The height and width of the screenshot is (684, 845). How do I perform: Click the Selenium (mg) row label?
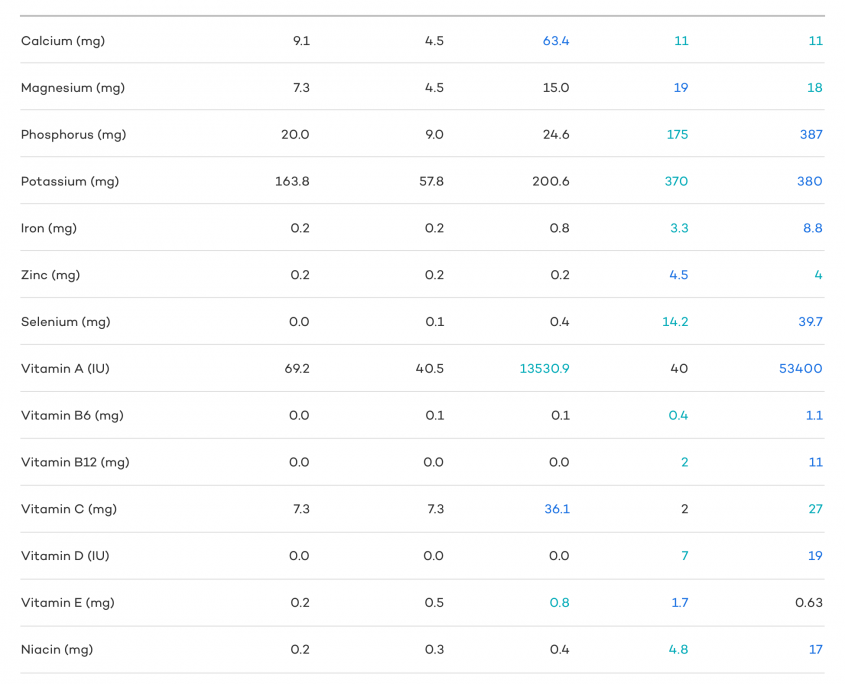pyautogui.click(x=65, y=322)
